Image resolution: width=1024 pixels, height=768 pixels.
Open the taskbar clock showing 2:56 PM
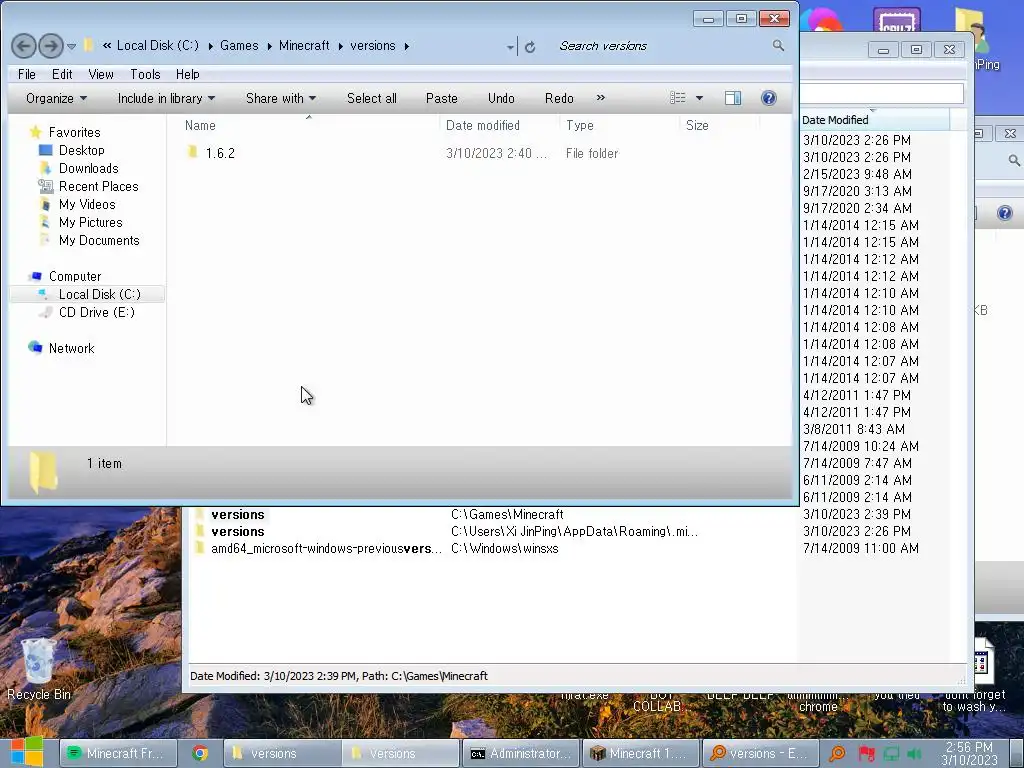point(969,754)
